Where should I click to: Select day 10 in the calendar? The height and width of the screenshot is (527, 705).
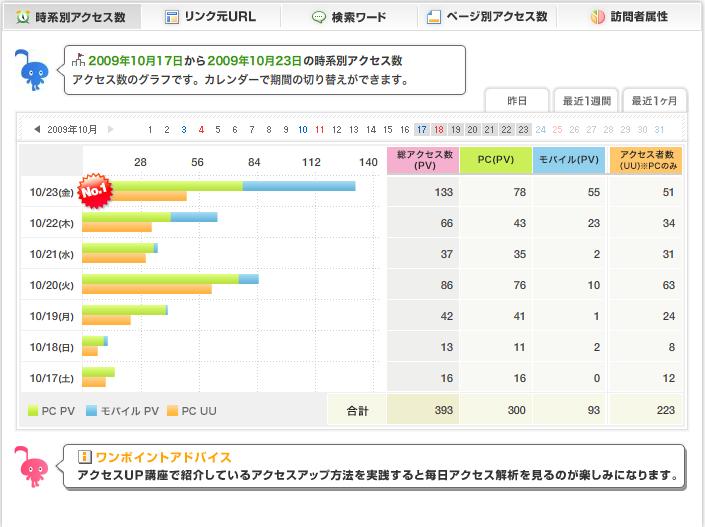click(x=303, y=130)
